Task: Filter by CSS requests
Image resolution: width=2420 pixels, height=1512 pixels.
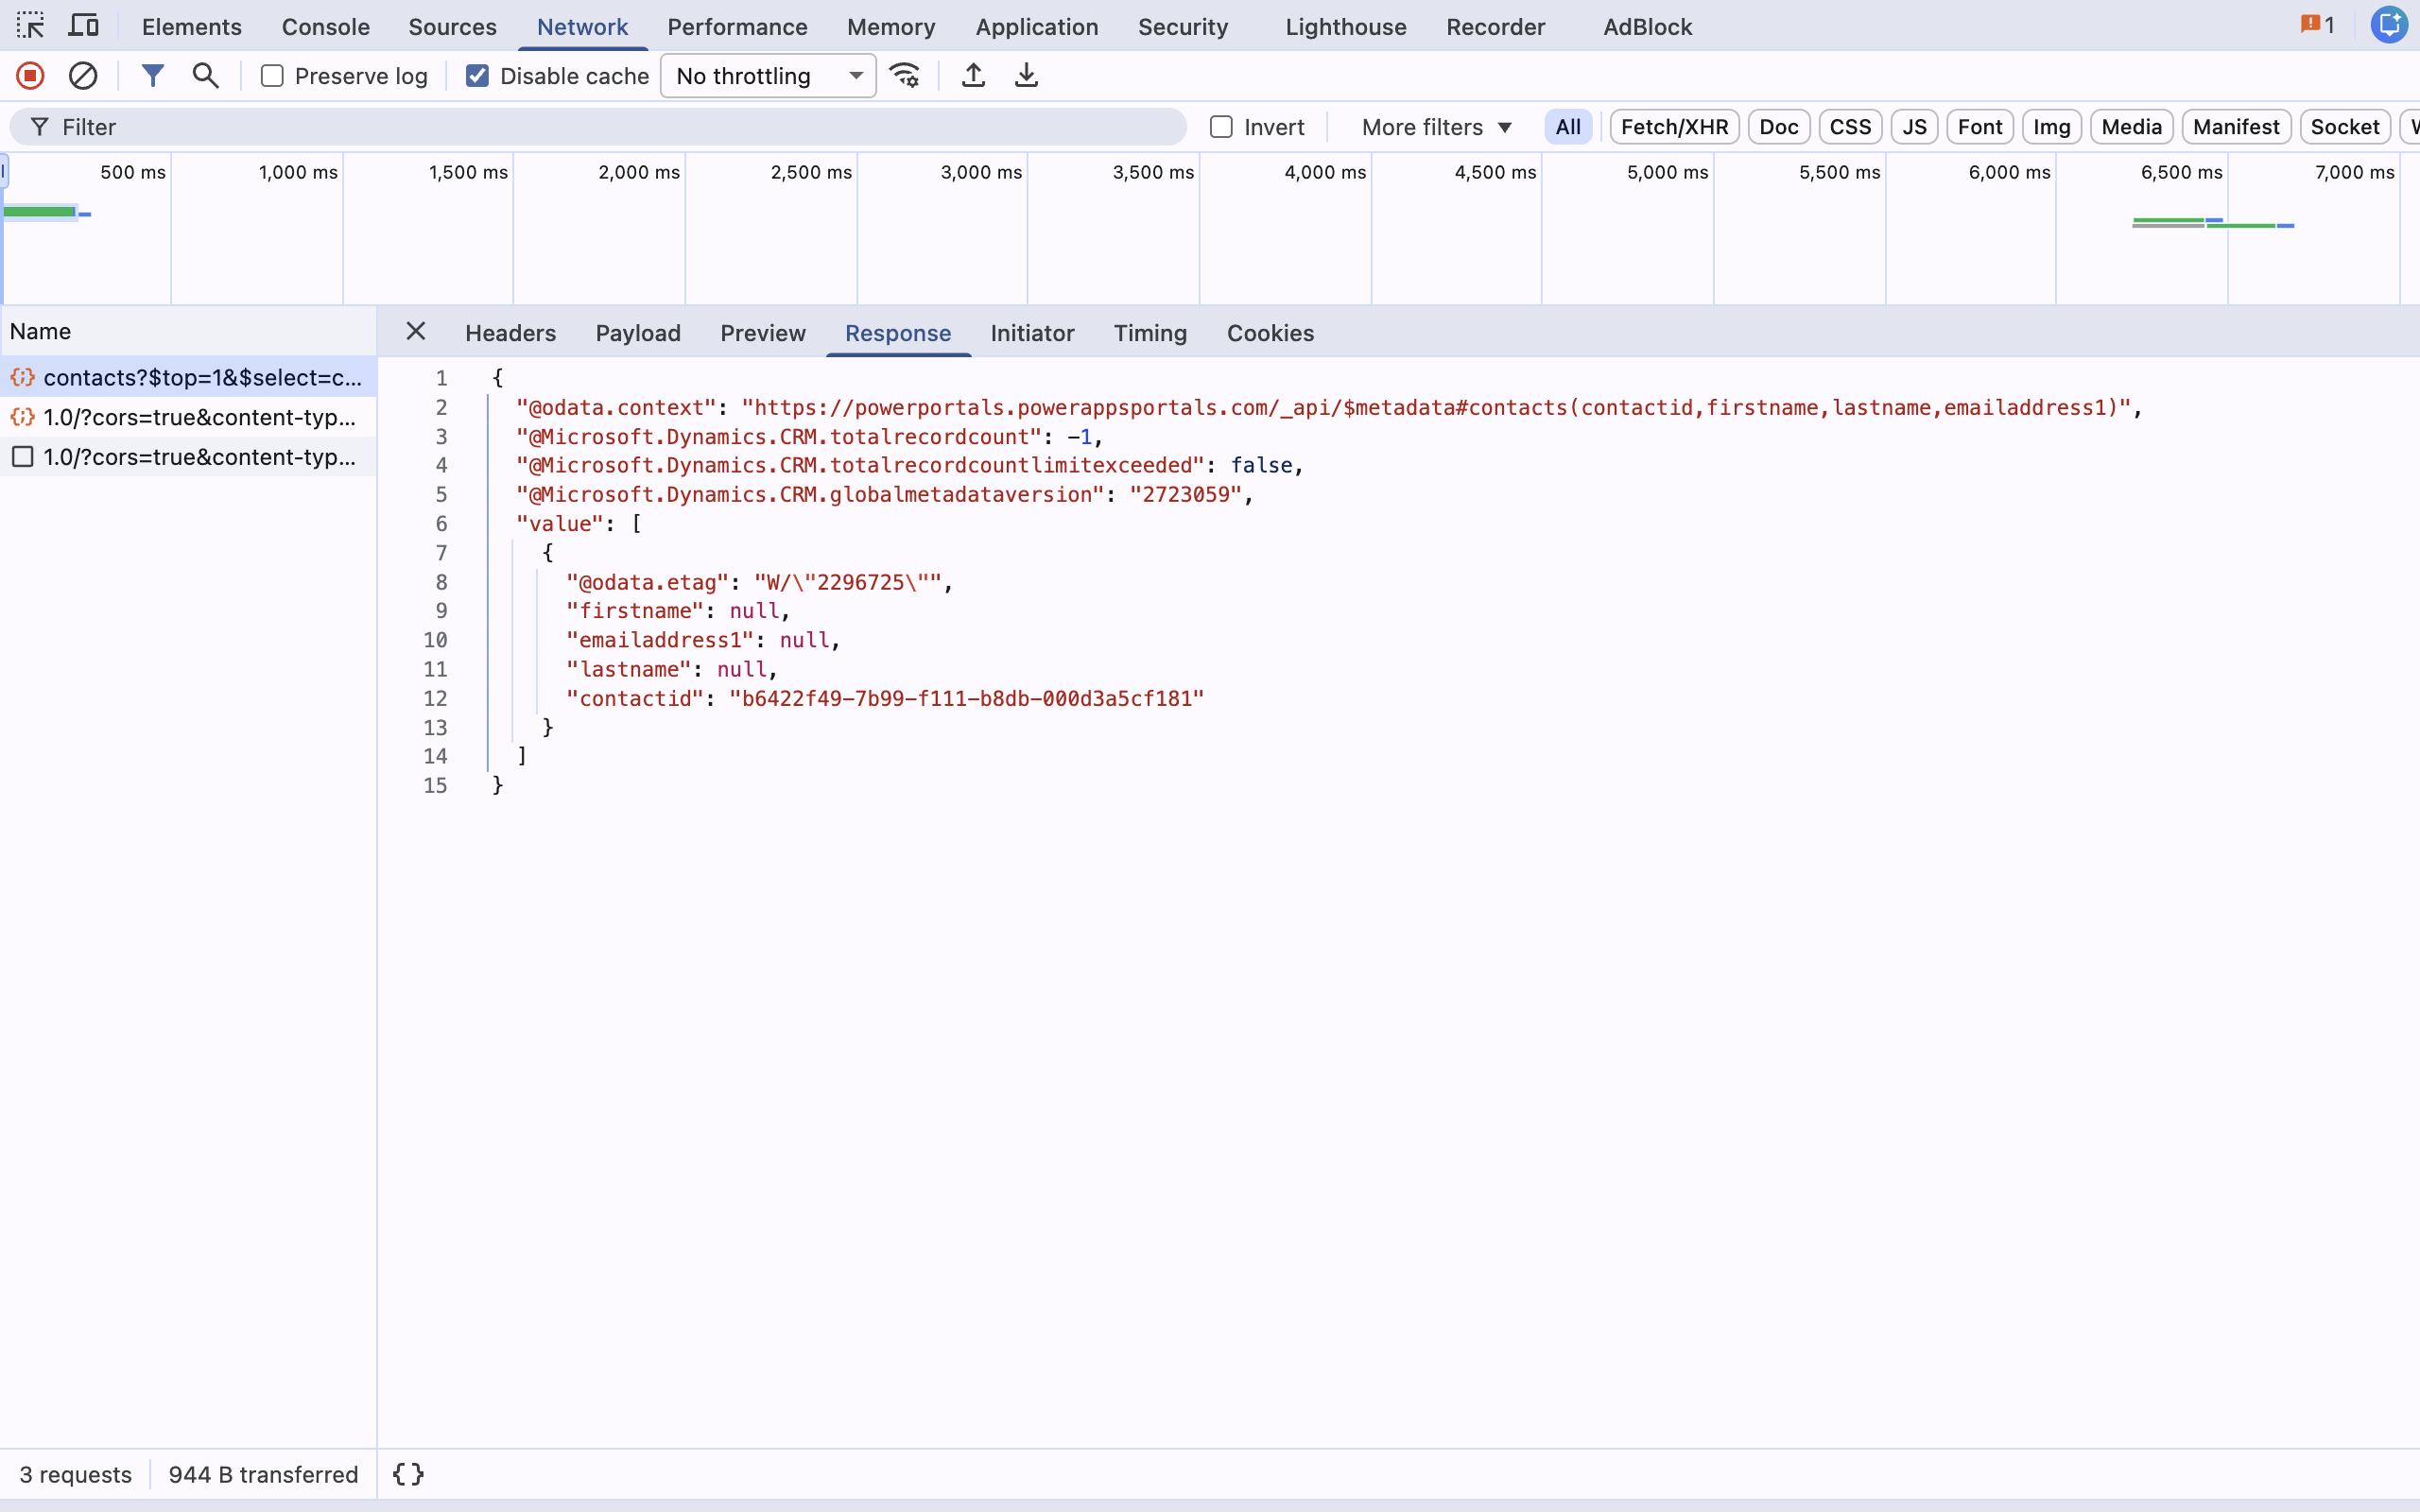Action: tap(1850, 127)
